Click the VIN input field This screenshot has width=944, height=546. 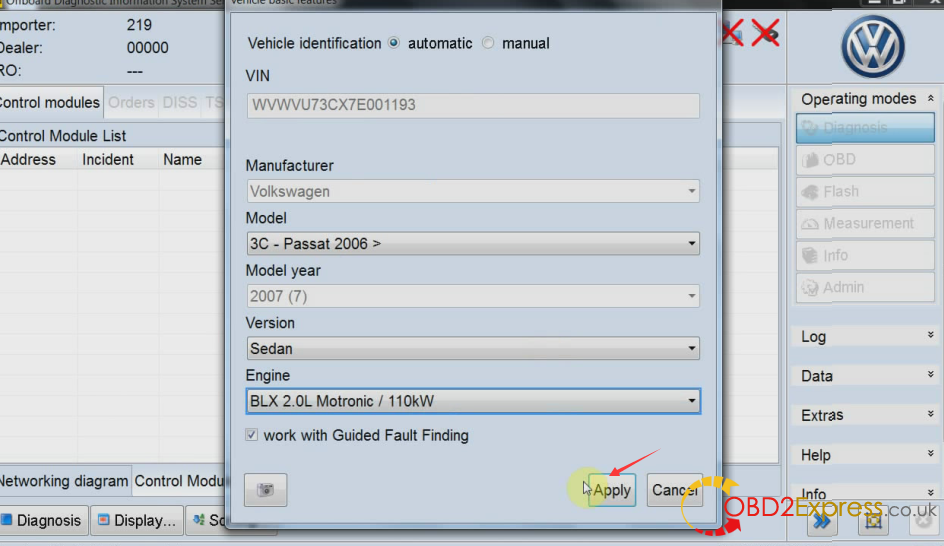(x=473, y=105)
